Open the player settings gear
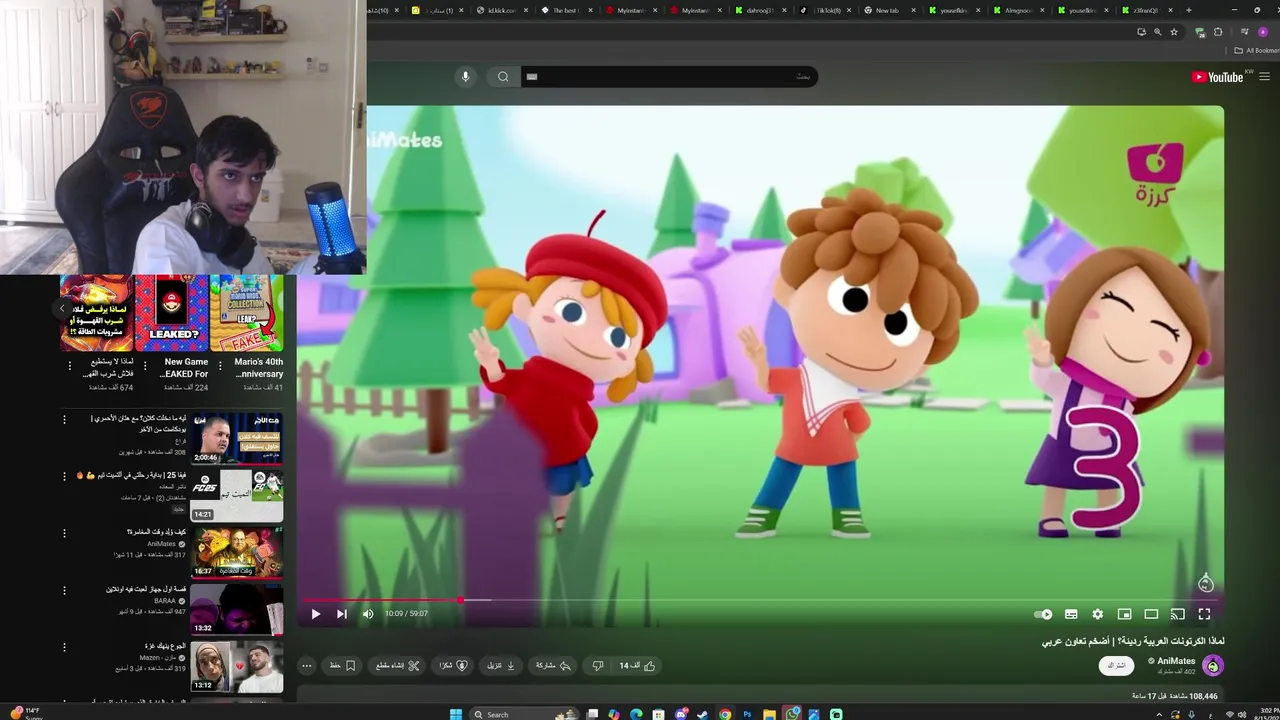Screen dimensions: 1280x720 [1097, 614]
